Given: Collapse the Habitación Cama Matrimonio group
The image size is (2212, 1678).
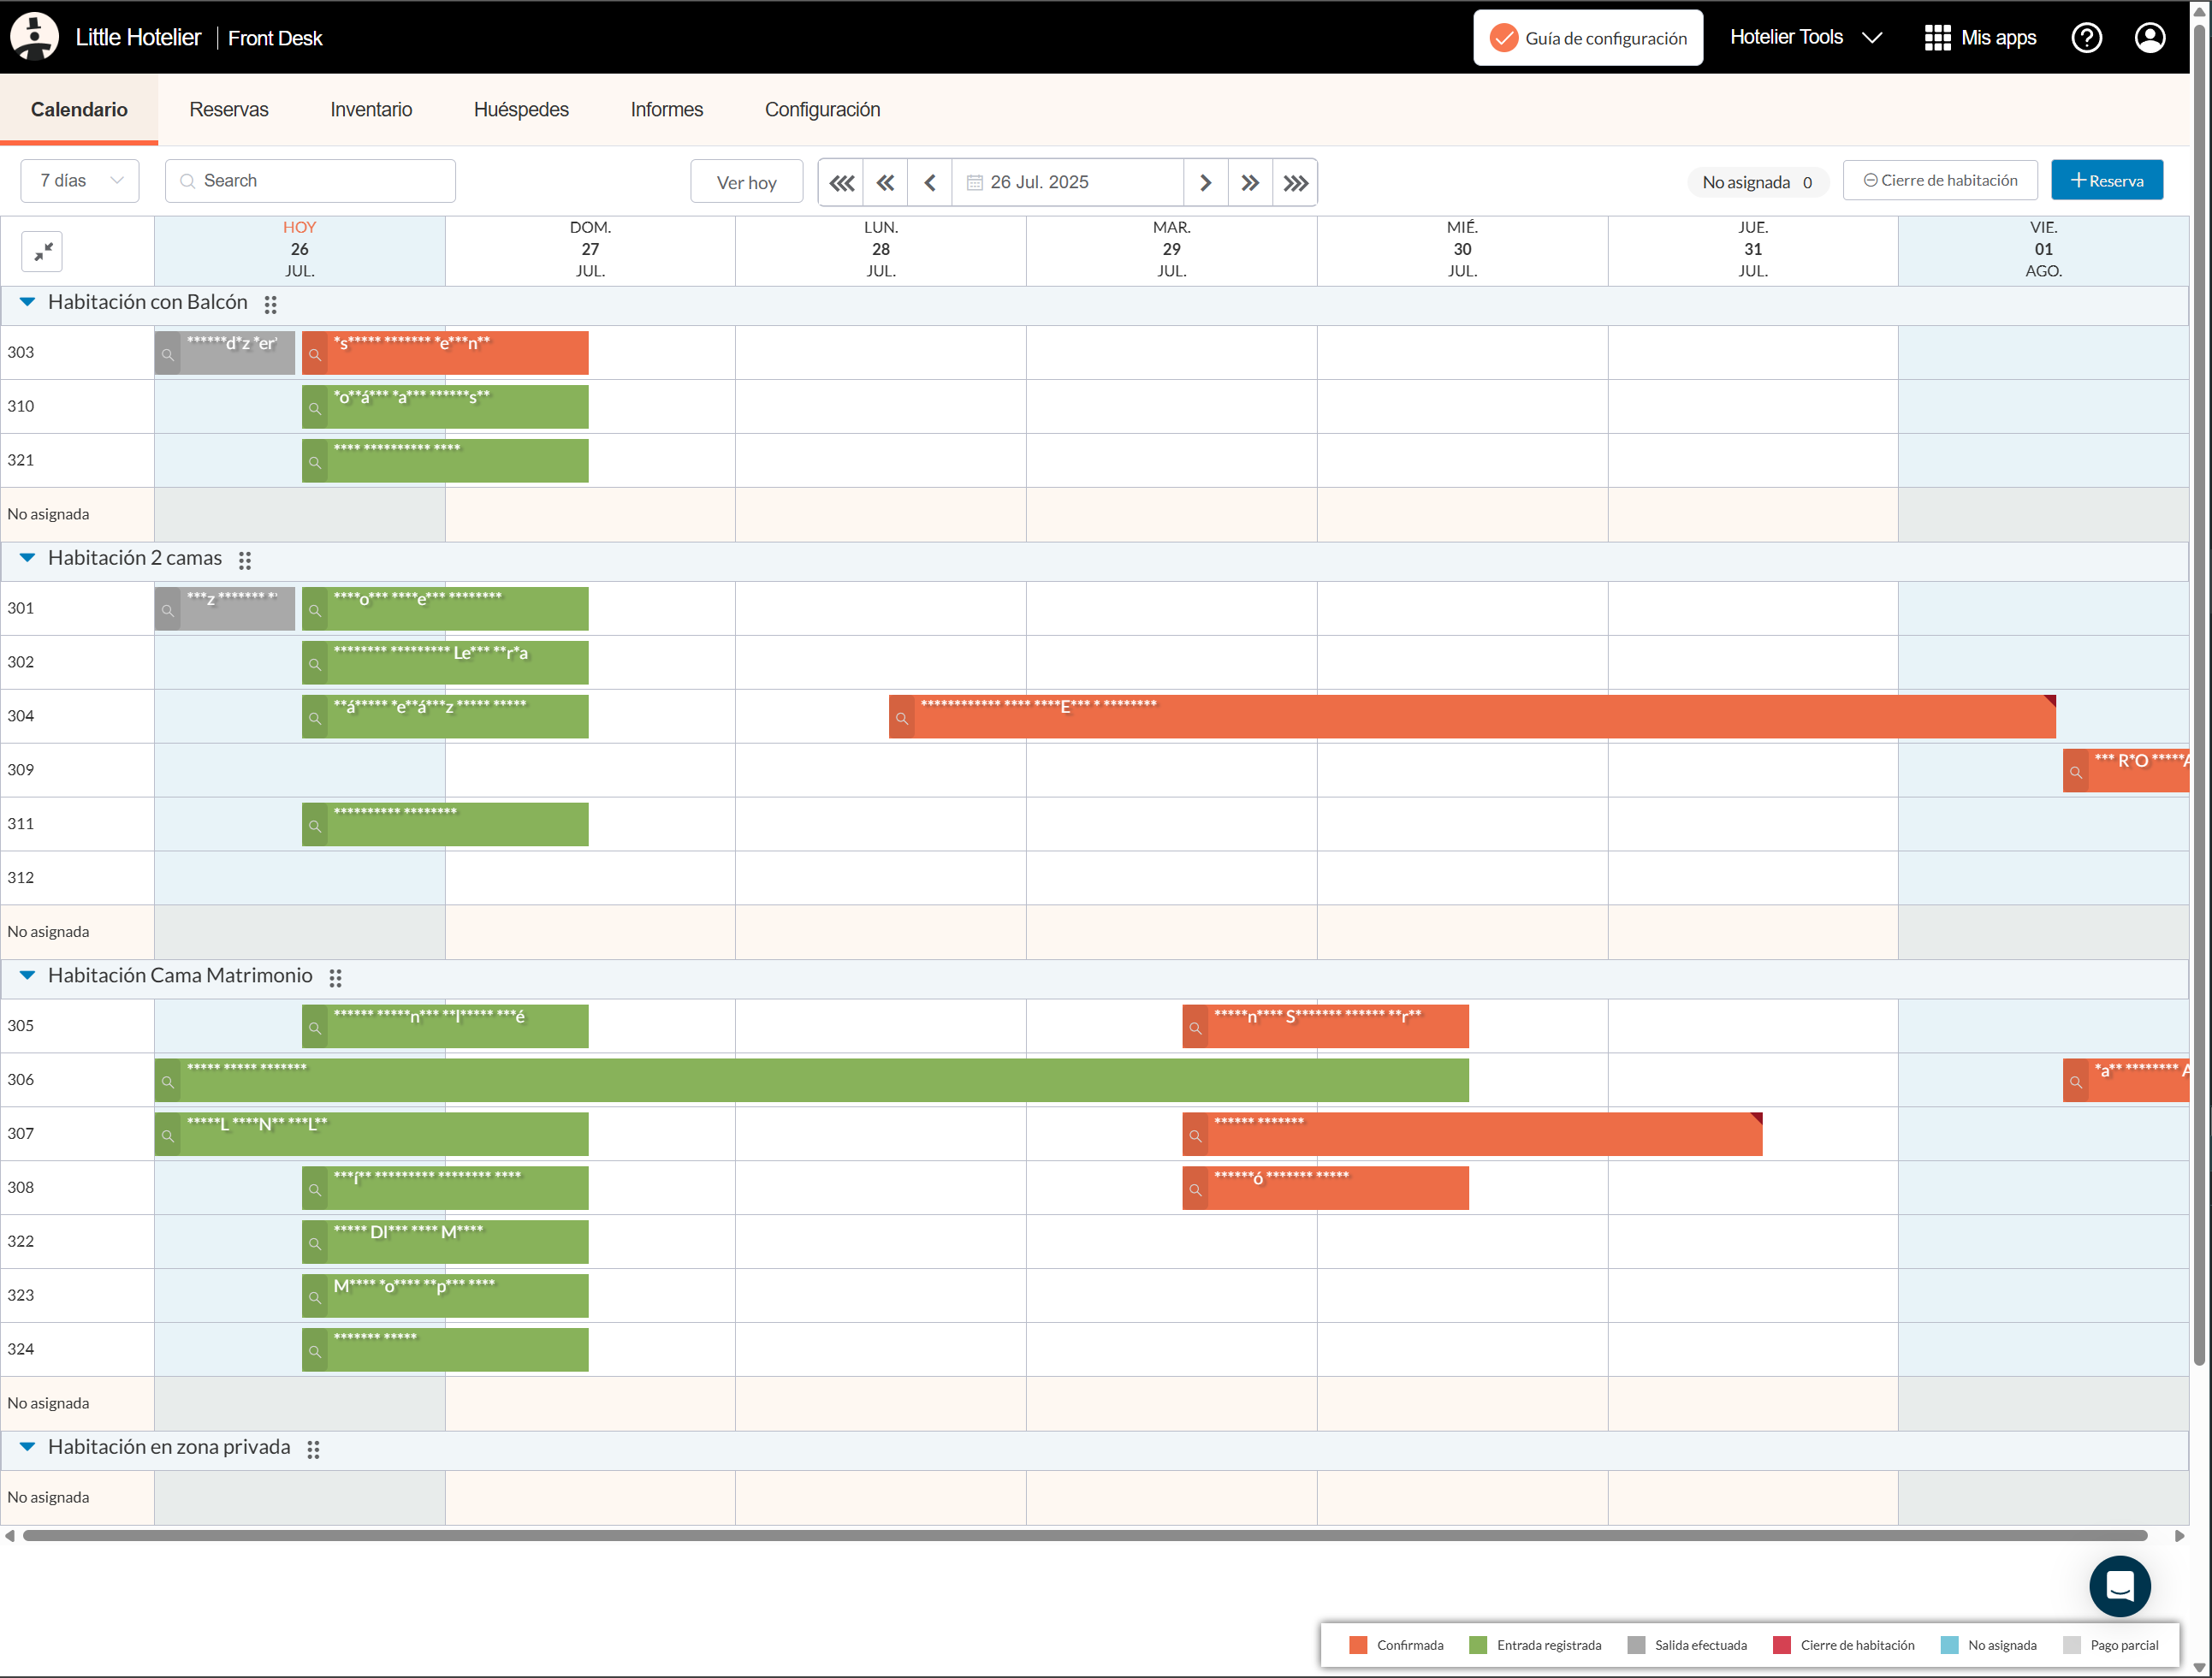Looking at the screenshot, I should click(x=27, y=976).
